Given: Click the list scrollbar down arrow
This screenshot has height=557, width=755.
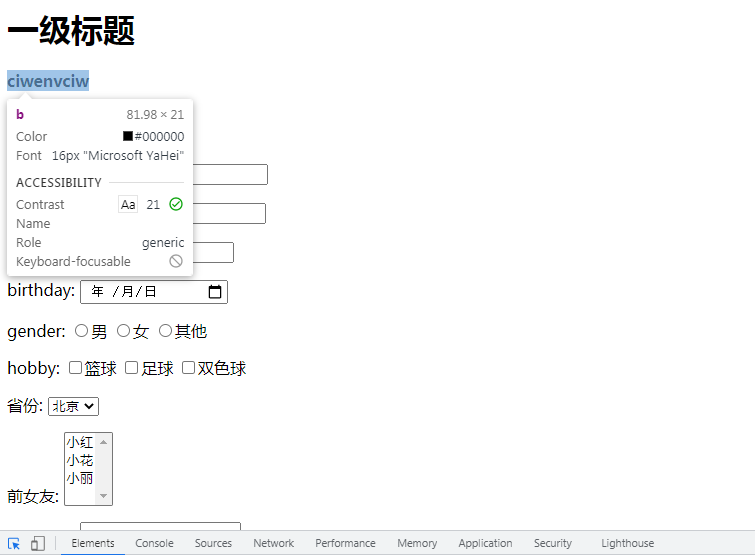Looking at the screenshot, I should (104, 496).
